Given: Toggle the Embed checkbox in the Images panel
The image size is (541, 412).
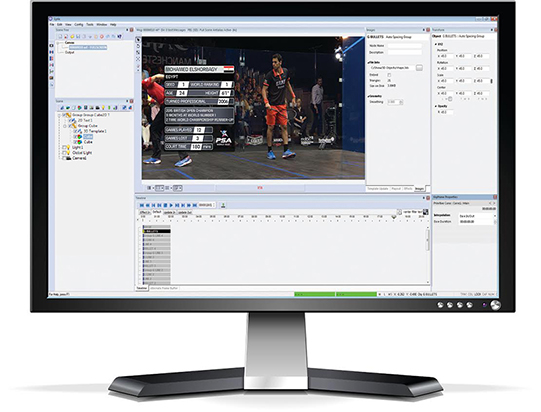Looking at the screenshot, I should pyautogui.click(x=389, y=75).
